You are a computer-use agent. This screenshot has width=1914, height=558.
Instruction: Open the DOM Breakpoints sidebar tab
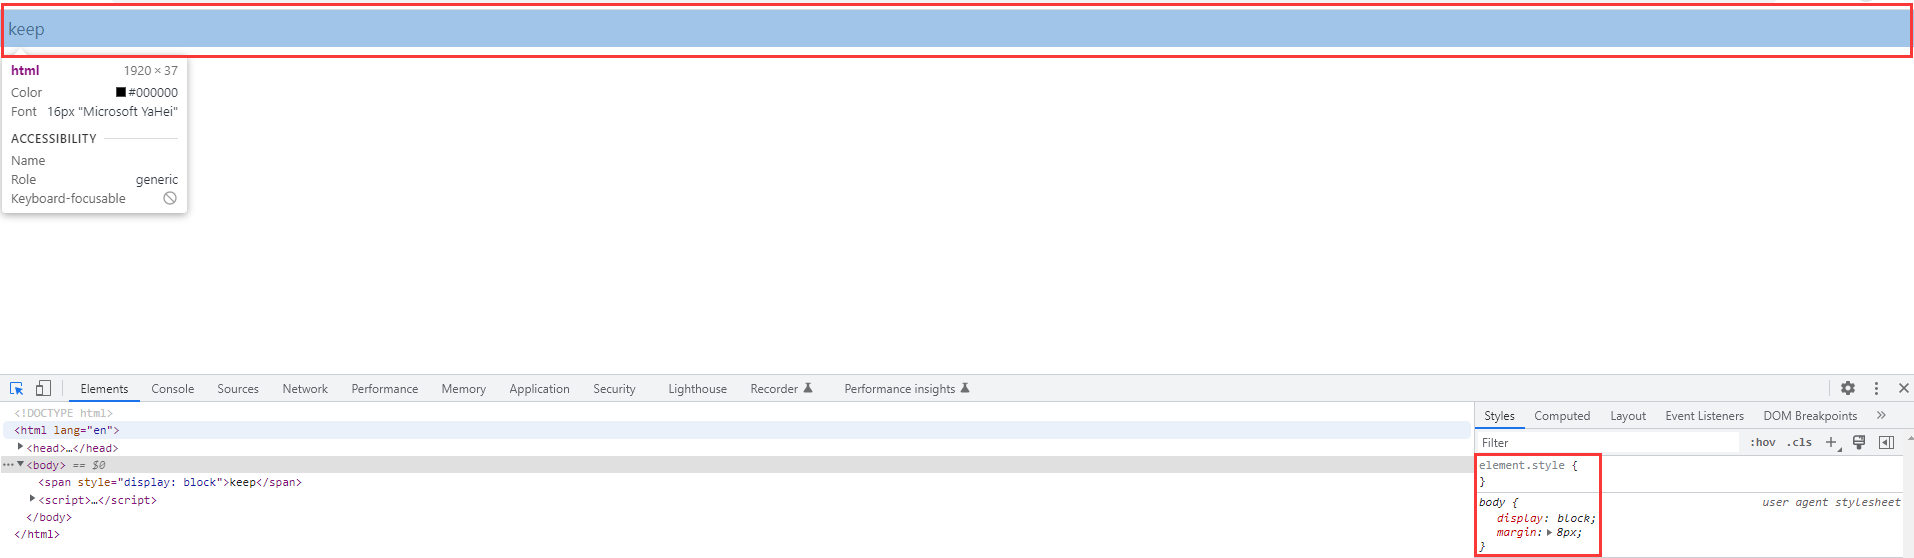[1810, 416]
